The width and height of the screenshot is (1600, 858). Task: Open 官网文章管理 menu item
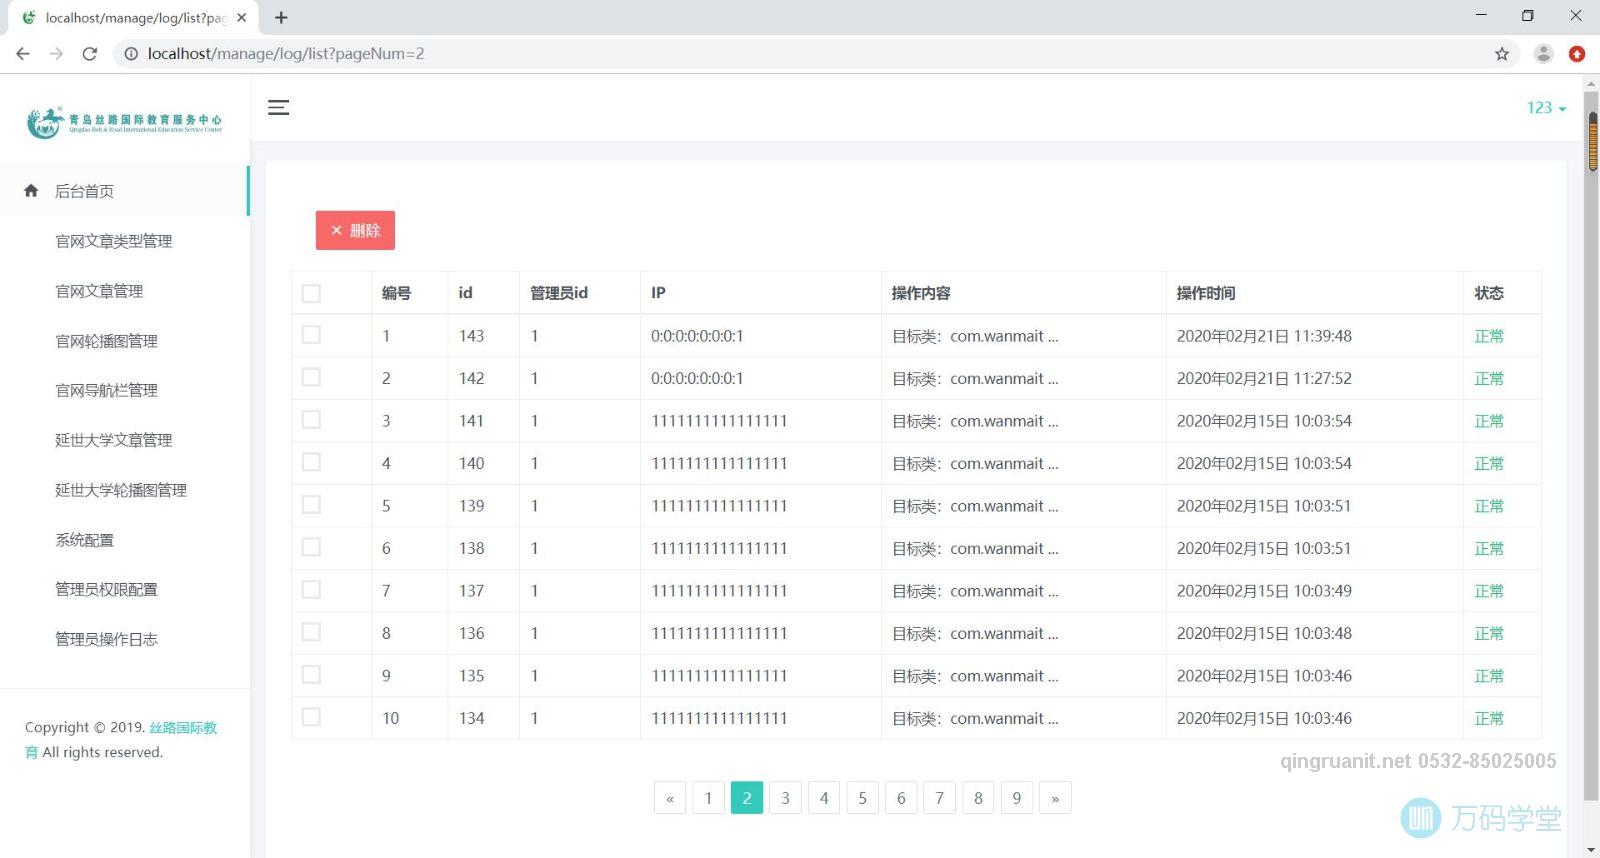click(99, 291)
